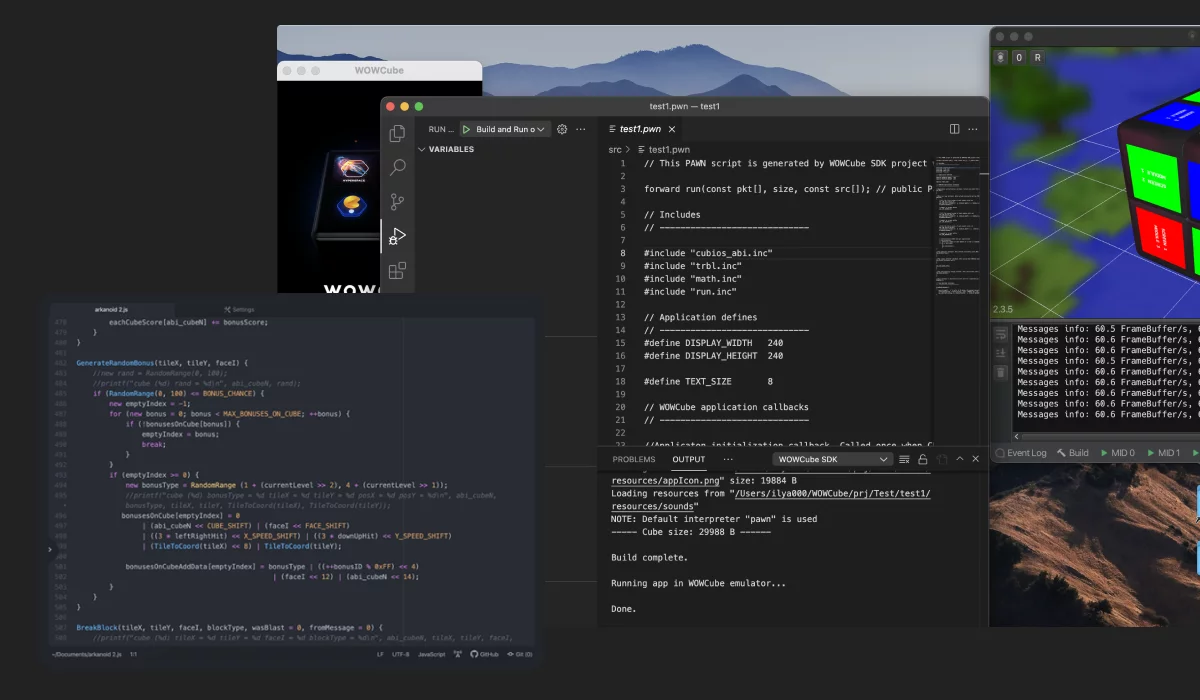Switch to the PROBLEMS tab
Viewport: 1200px width, 700px height.
click(633, 459)
